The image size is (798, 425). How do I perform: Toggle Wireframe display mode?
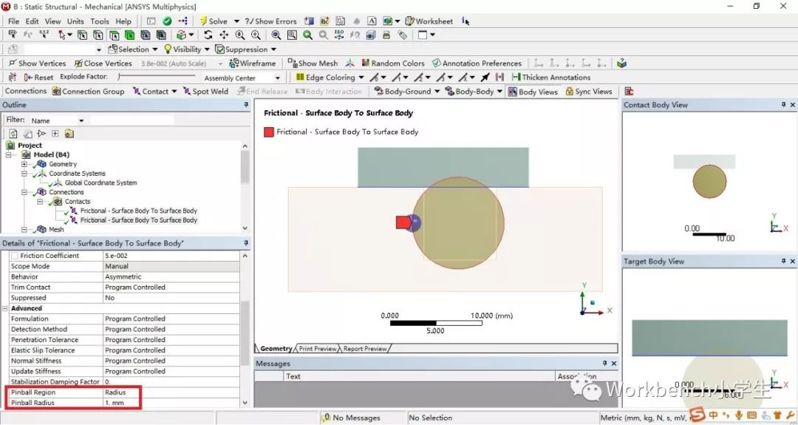pos(252,63)
